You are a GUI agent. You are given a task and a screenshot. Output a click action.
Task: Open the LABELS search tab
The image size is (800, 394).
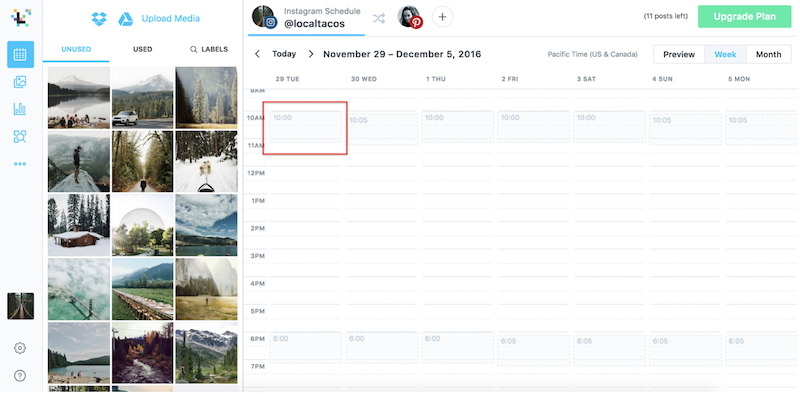pos(209,50)
